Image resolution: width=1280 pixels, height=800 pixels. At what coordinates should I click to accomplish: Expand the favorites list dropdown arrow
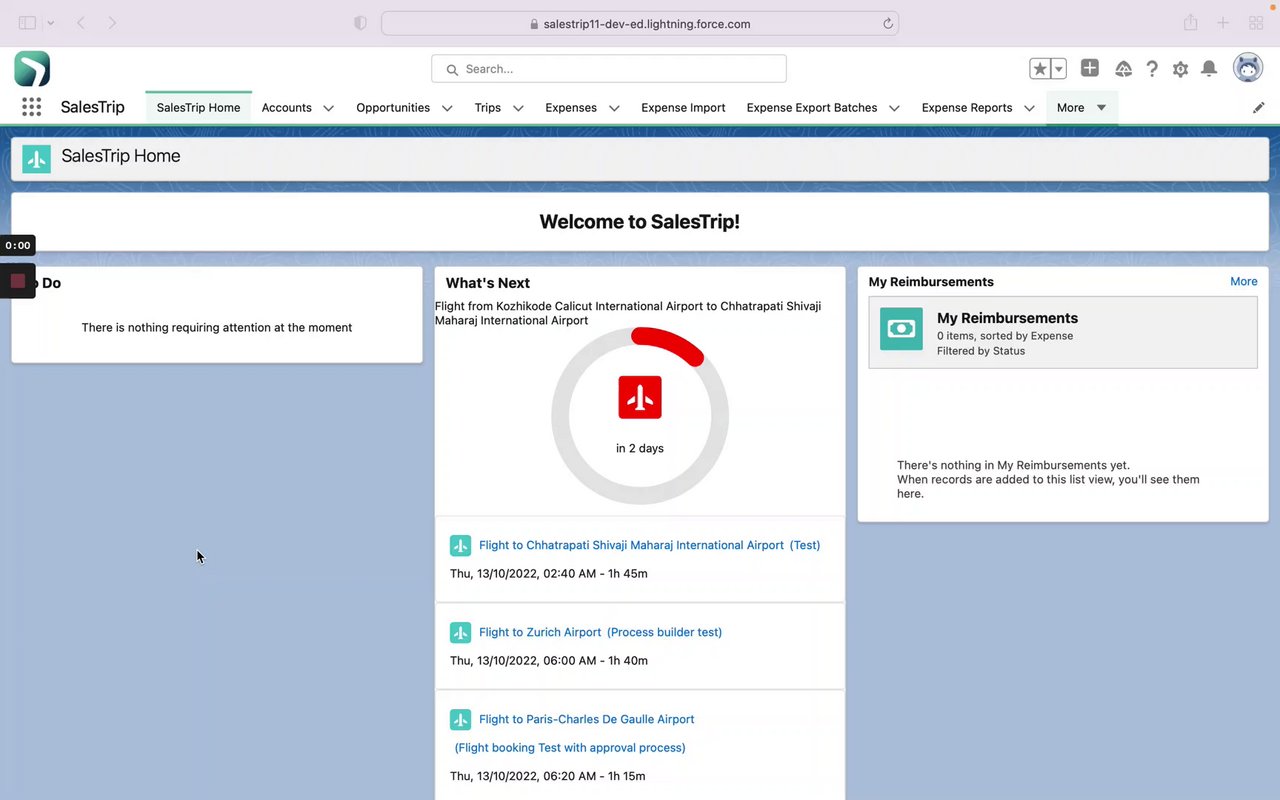[x=1058, y=69]
